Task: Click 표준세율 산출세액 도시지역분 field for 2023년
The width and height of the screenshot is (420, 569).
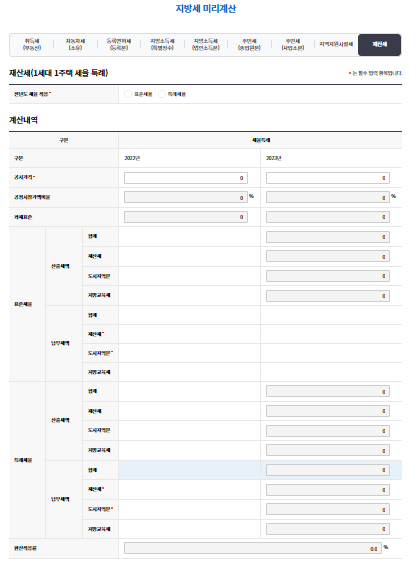Action: [x=328, y=276]
